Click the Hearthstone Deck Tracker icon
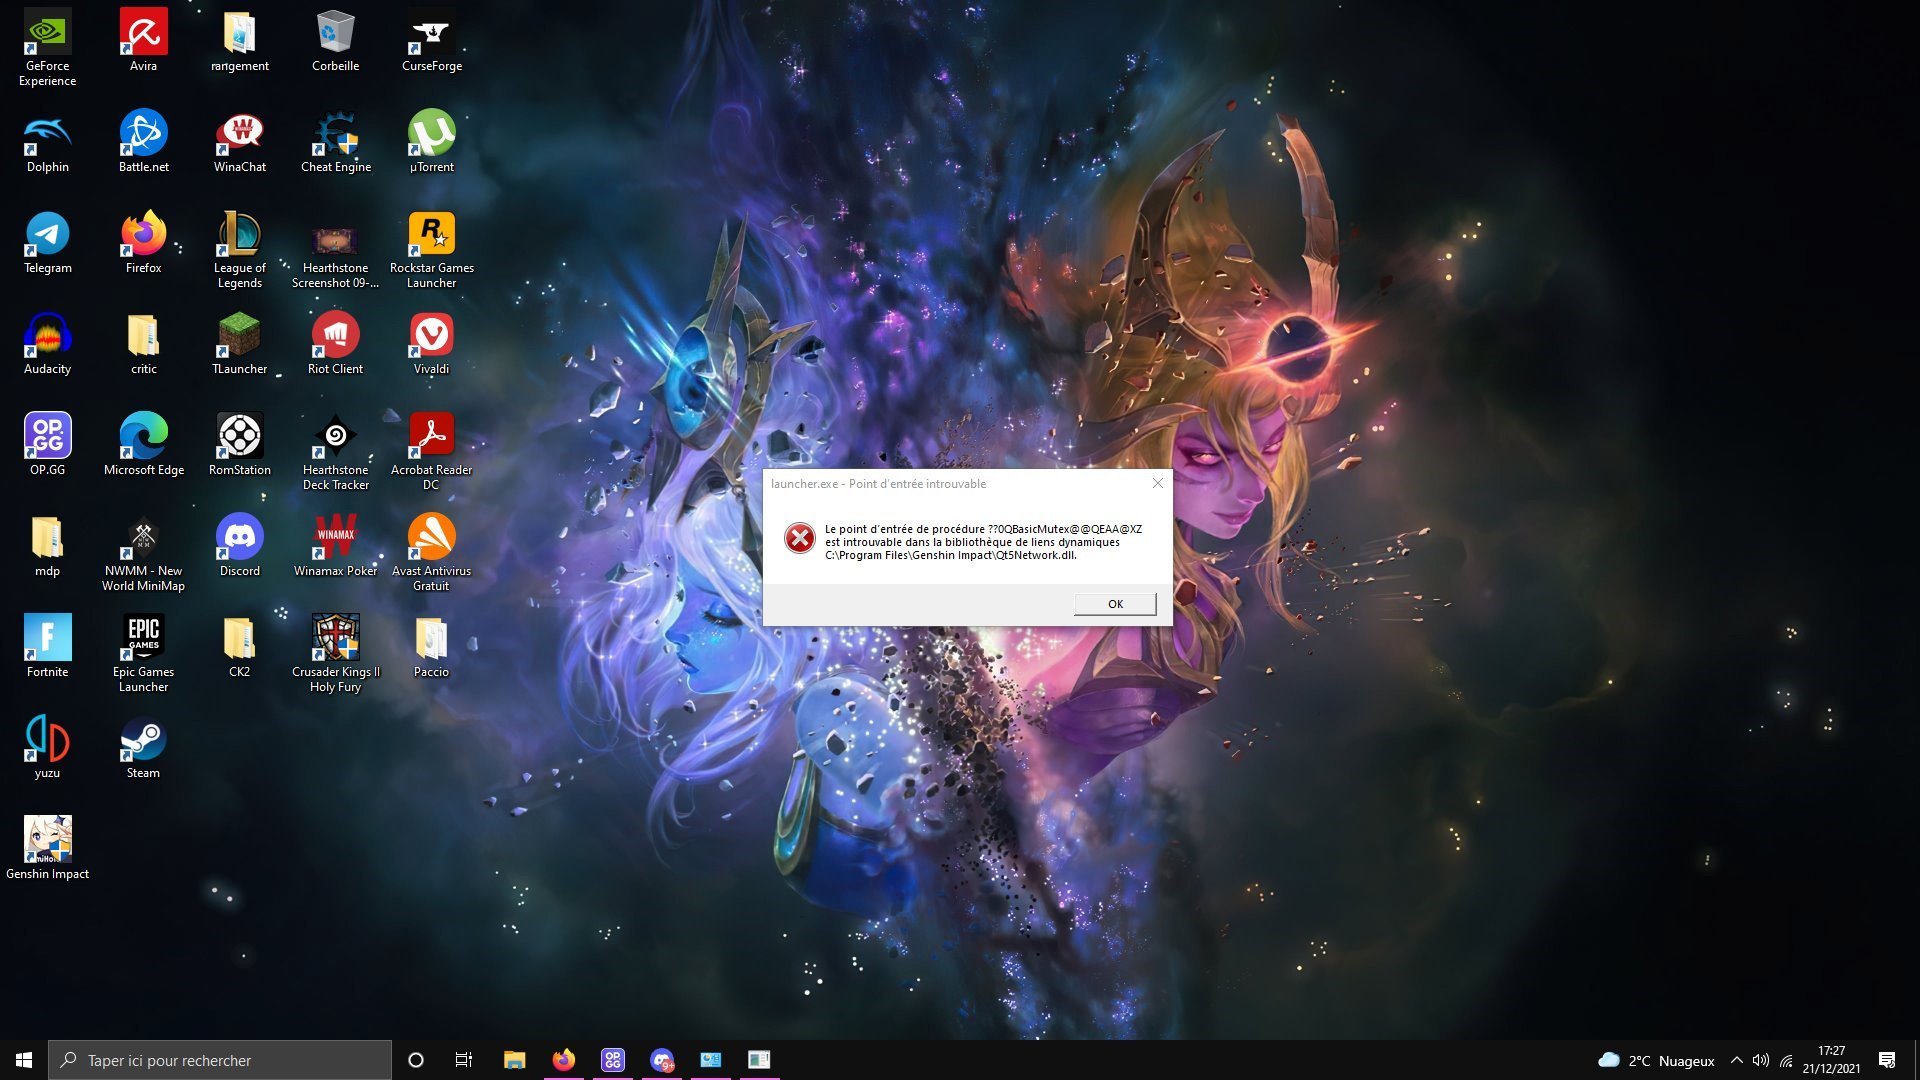The image size is (1920, 1080). (335, 438)
